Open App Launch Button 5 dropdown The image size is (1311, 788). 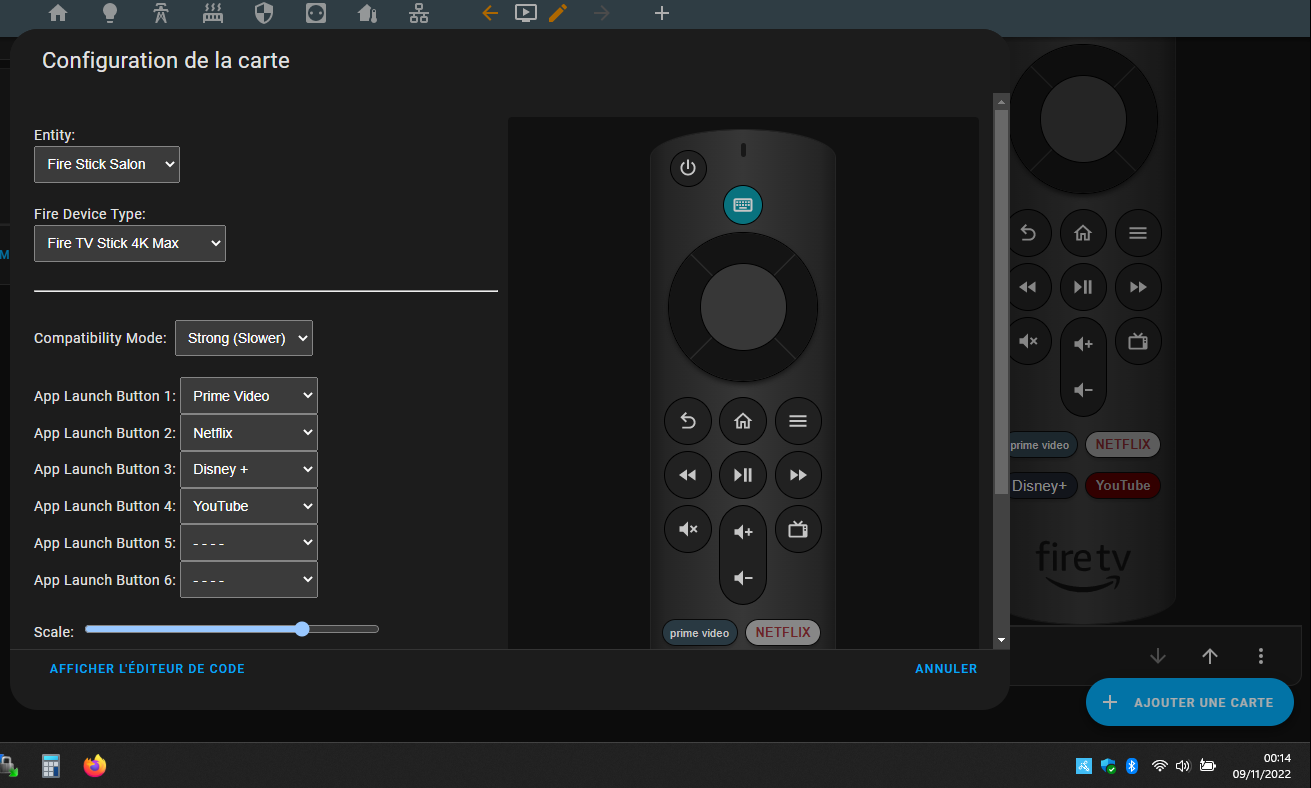249,543
